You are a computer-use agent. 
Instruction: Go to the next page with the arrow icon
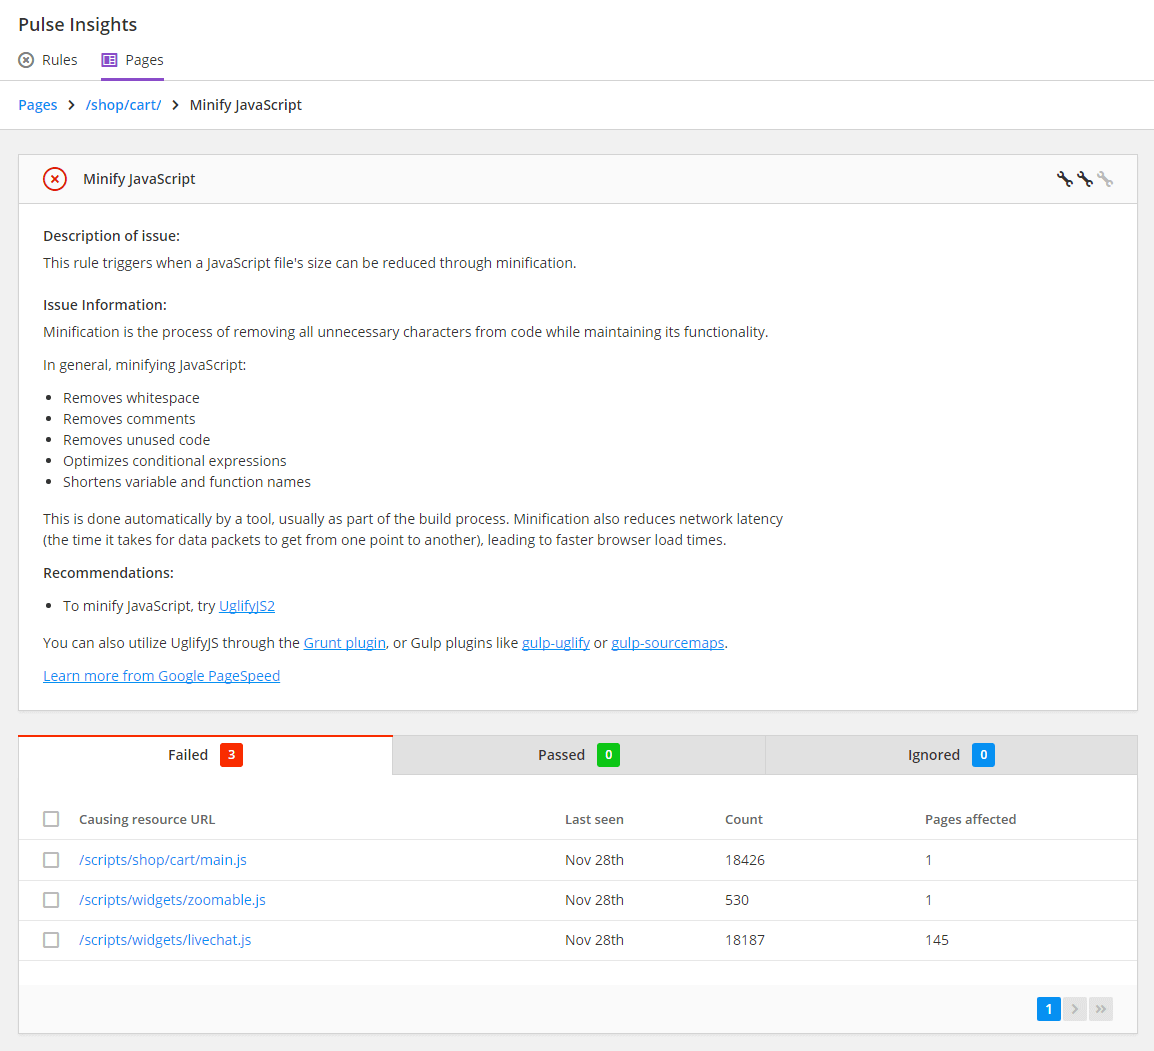[x=1074, y=1008]
